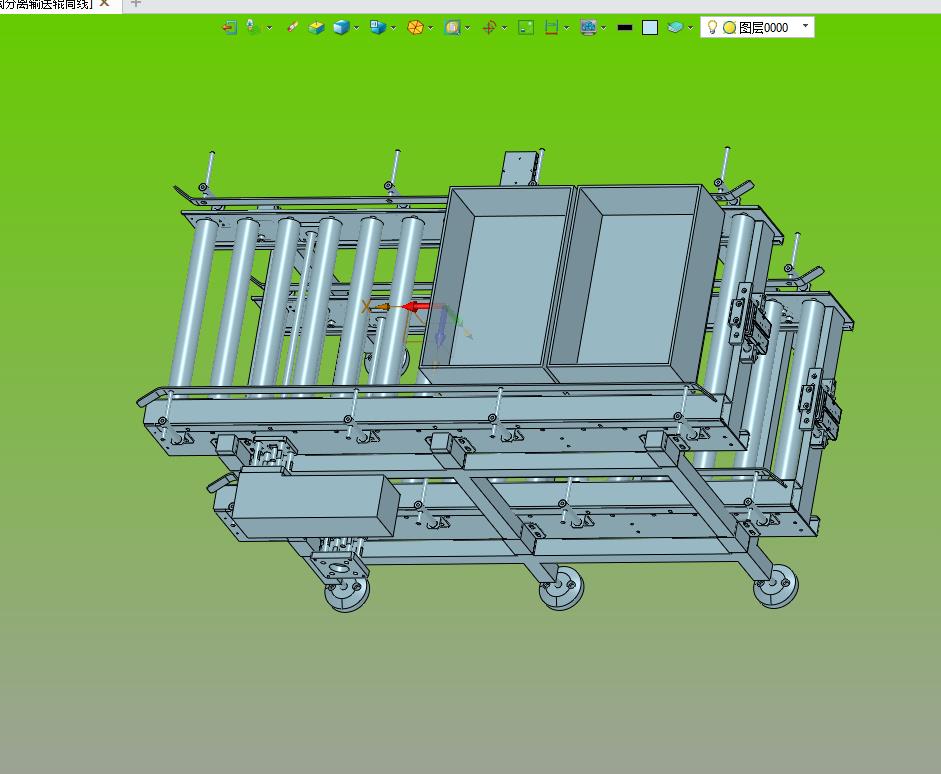Open the layer-stack icon dropdown arrow
The height and width of the screenshot is (774, 941).
[691, 28]
